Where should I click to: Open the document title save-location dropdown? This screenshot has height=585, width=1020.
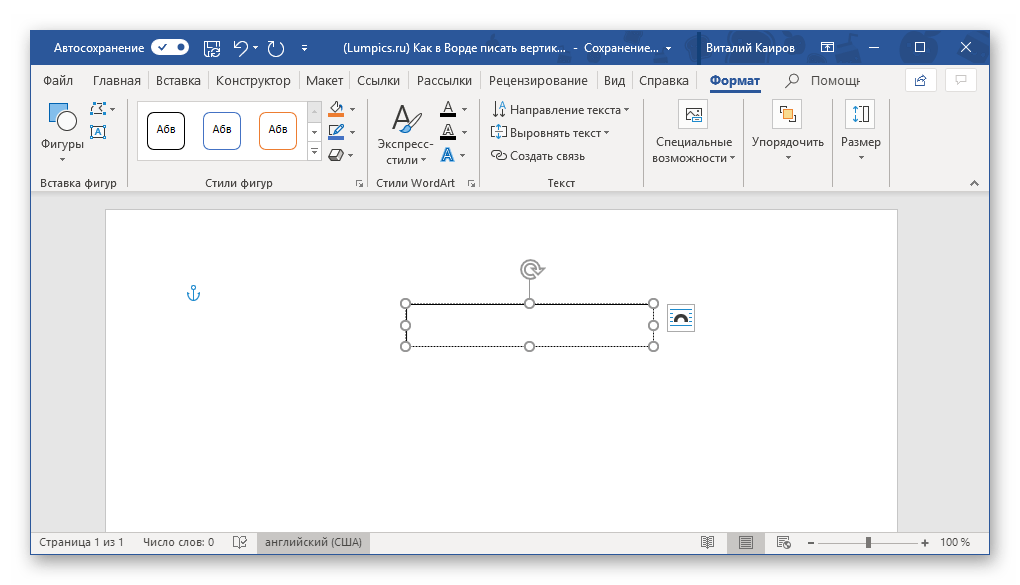pos(668,48)
